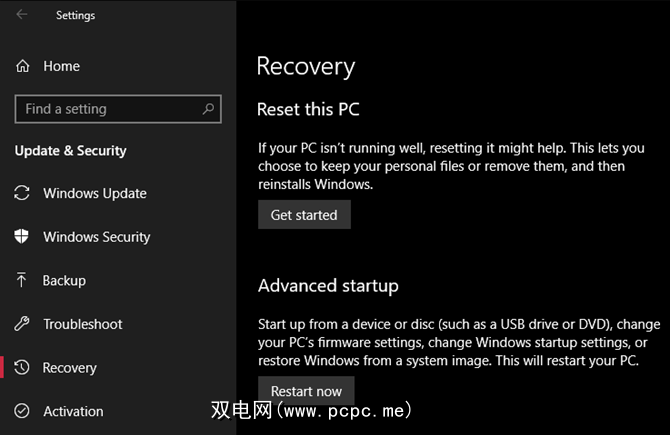Open the Backup settings page
Viewport: 670px width, 435px height.
click(64, 281)
